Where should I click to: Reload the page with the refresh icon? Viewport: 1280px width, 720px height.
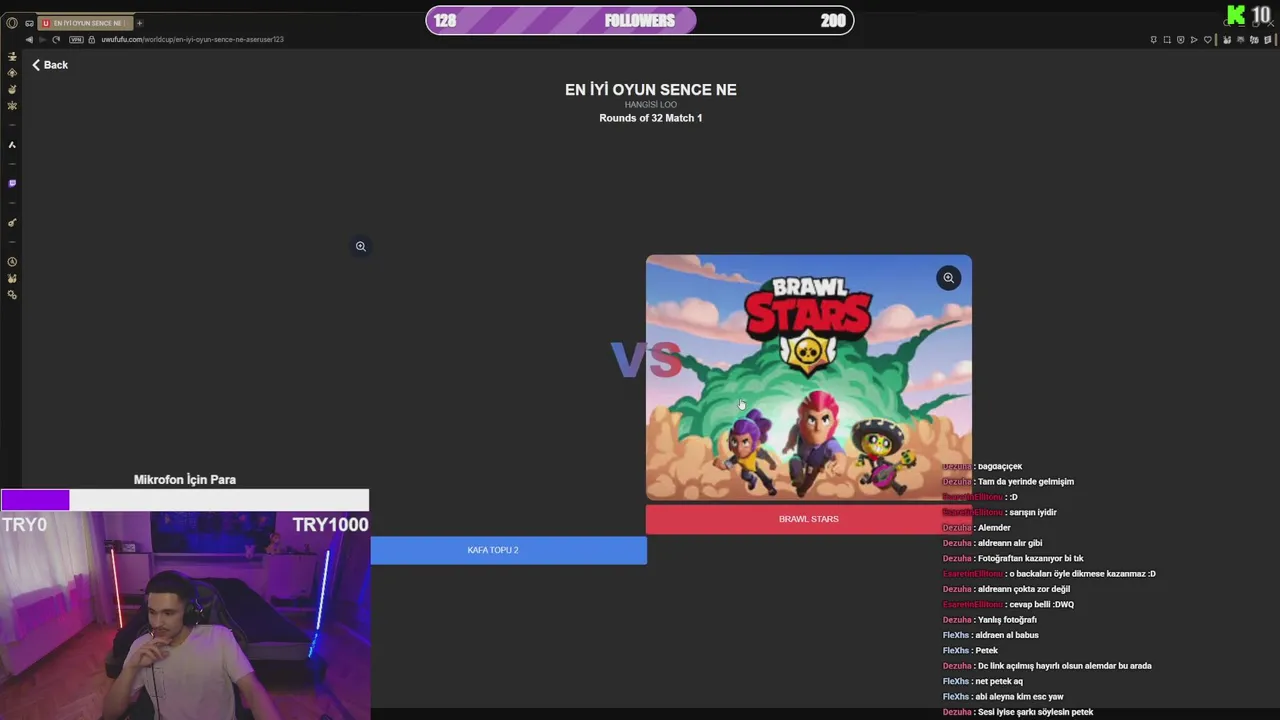point(56,40)
